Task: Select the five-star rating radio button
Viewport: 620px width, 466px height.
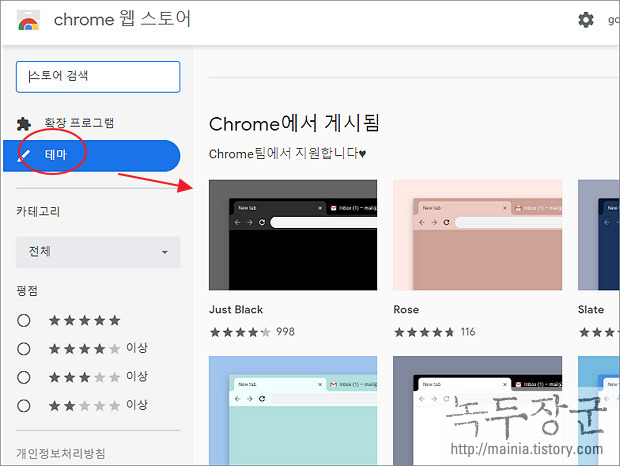Action: (24, 320)
